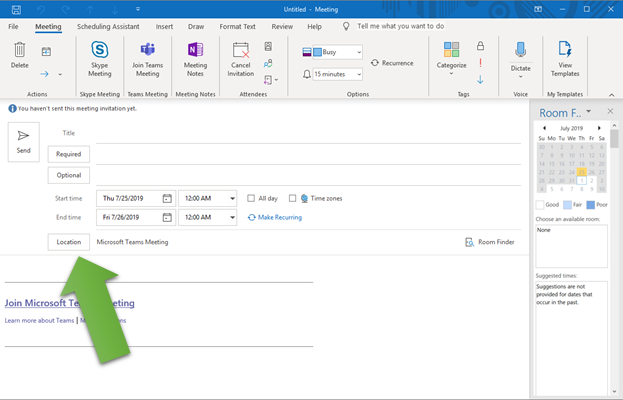
Task: Expand the End time 12:00 AM dropdown
Action: click(232, 217)
